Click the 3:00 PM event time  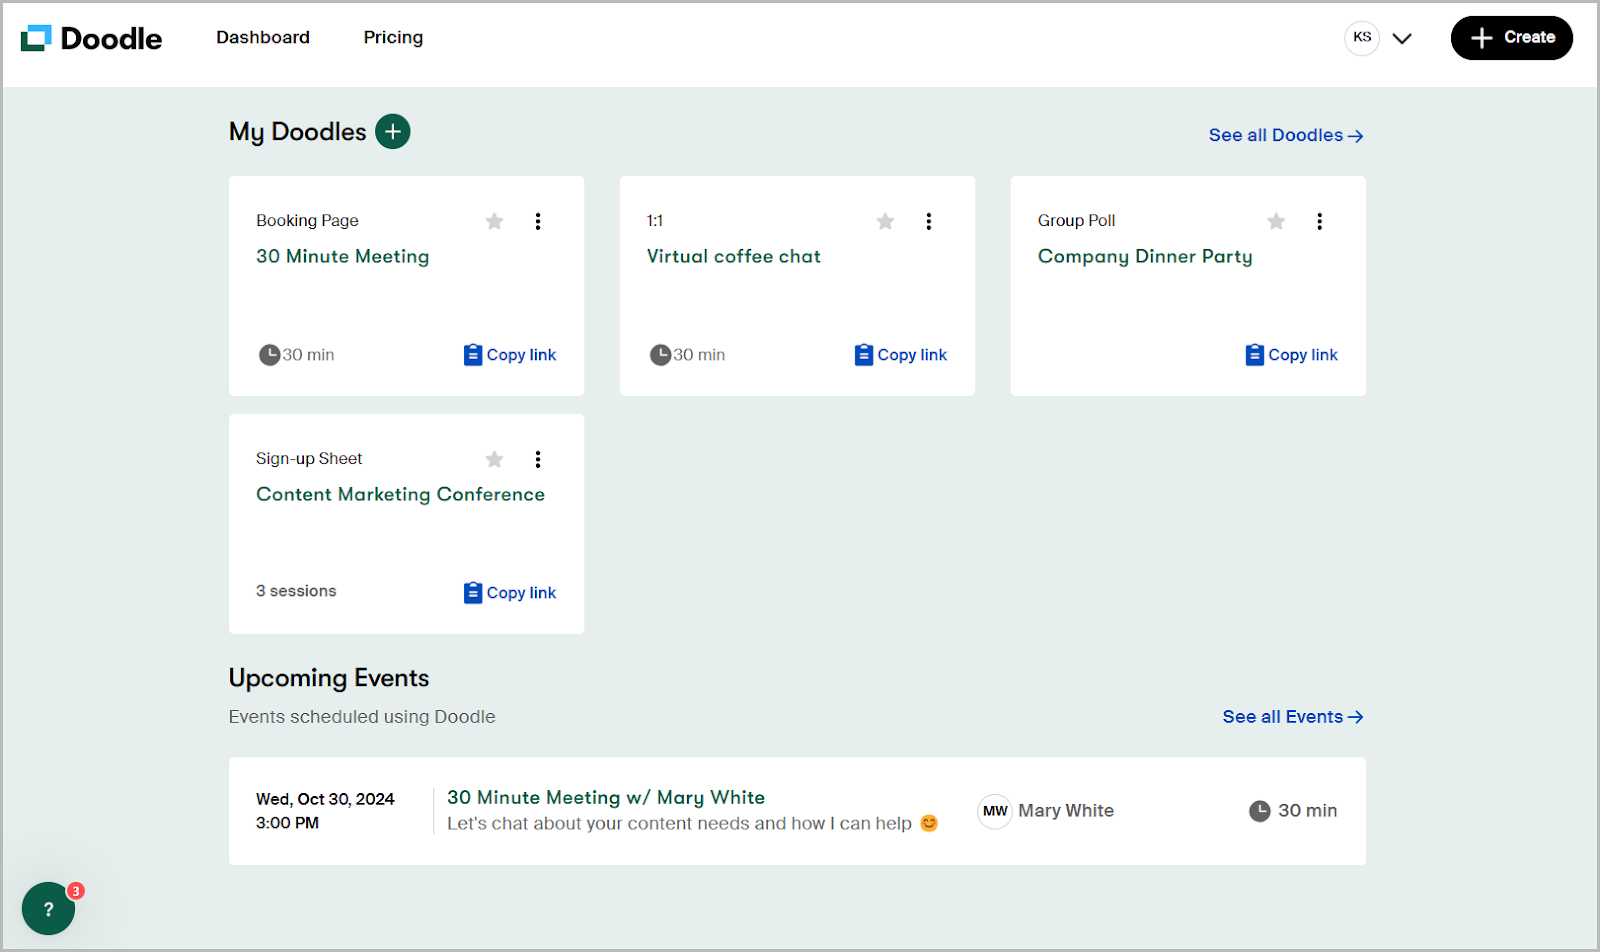(287, 823)
